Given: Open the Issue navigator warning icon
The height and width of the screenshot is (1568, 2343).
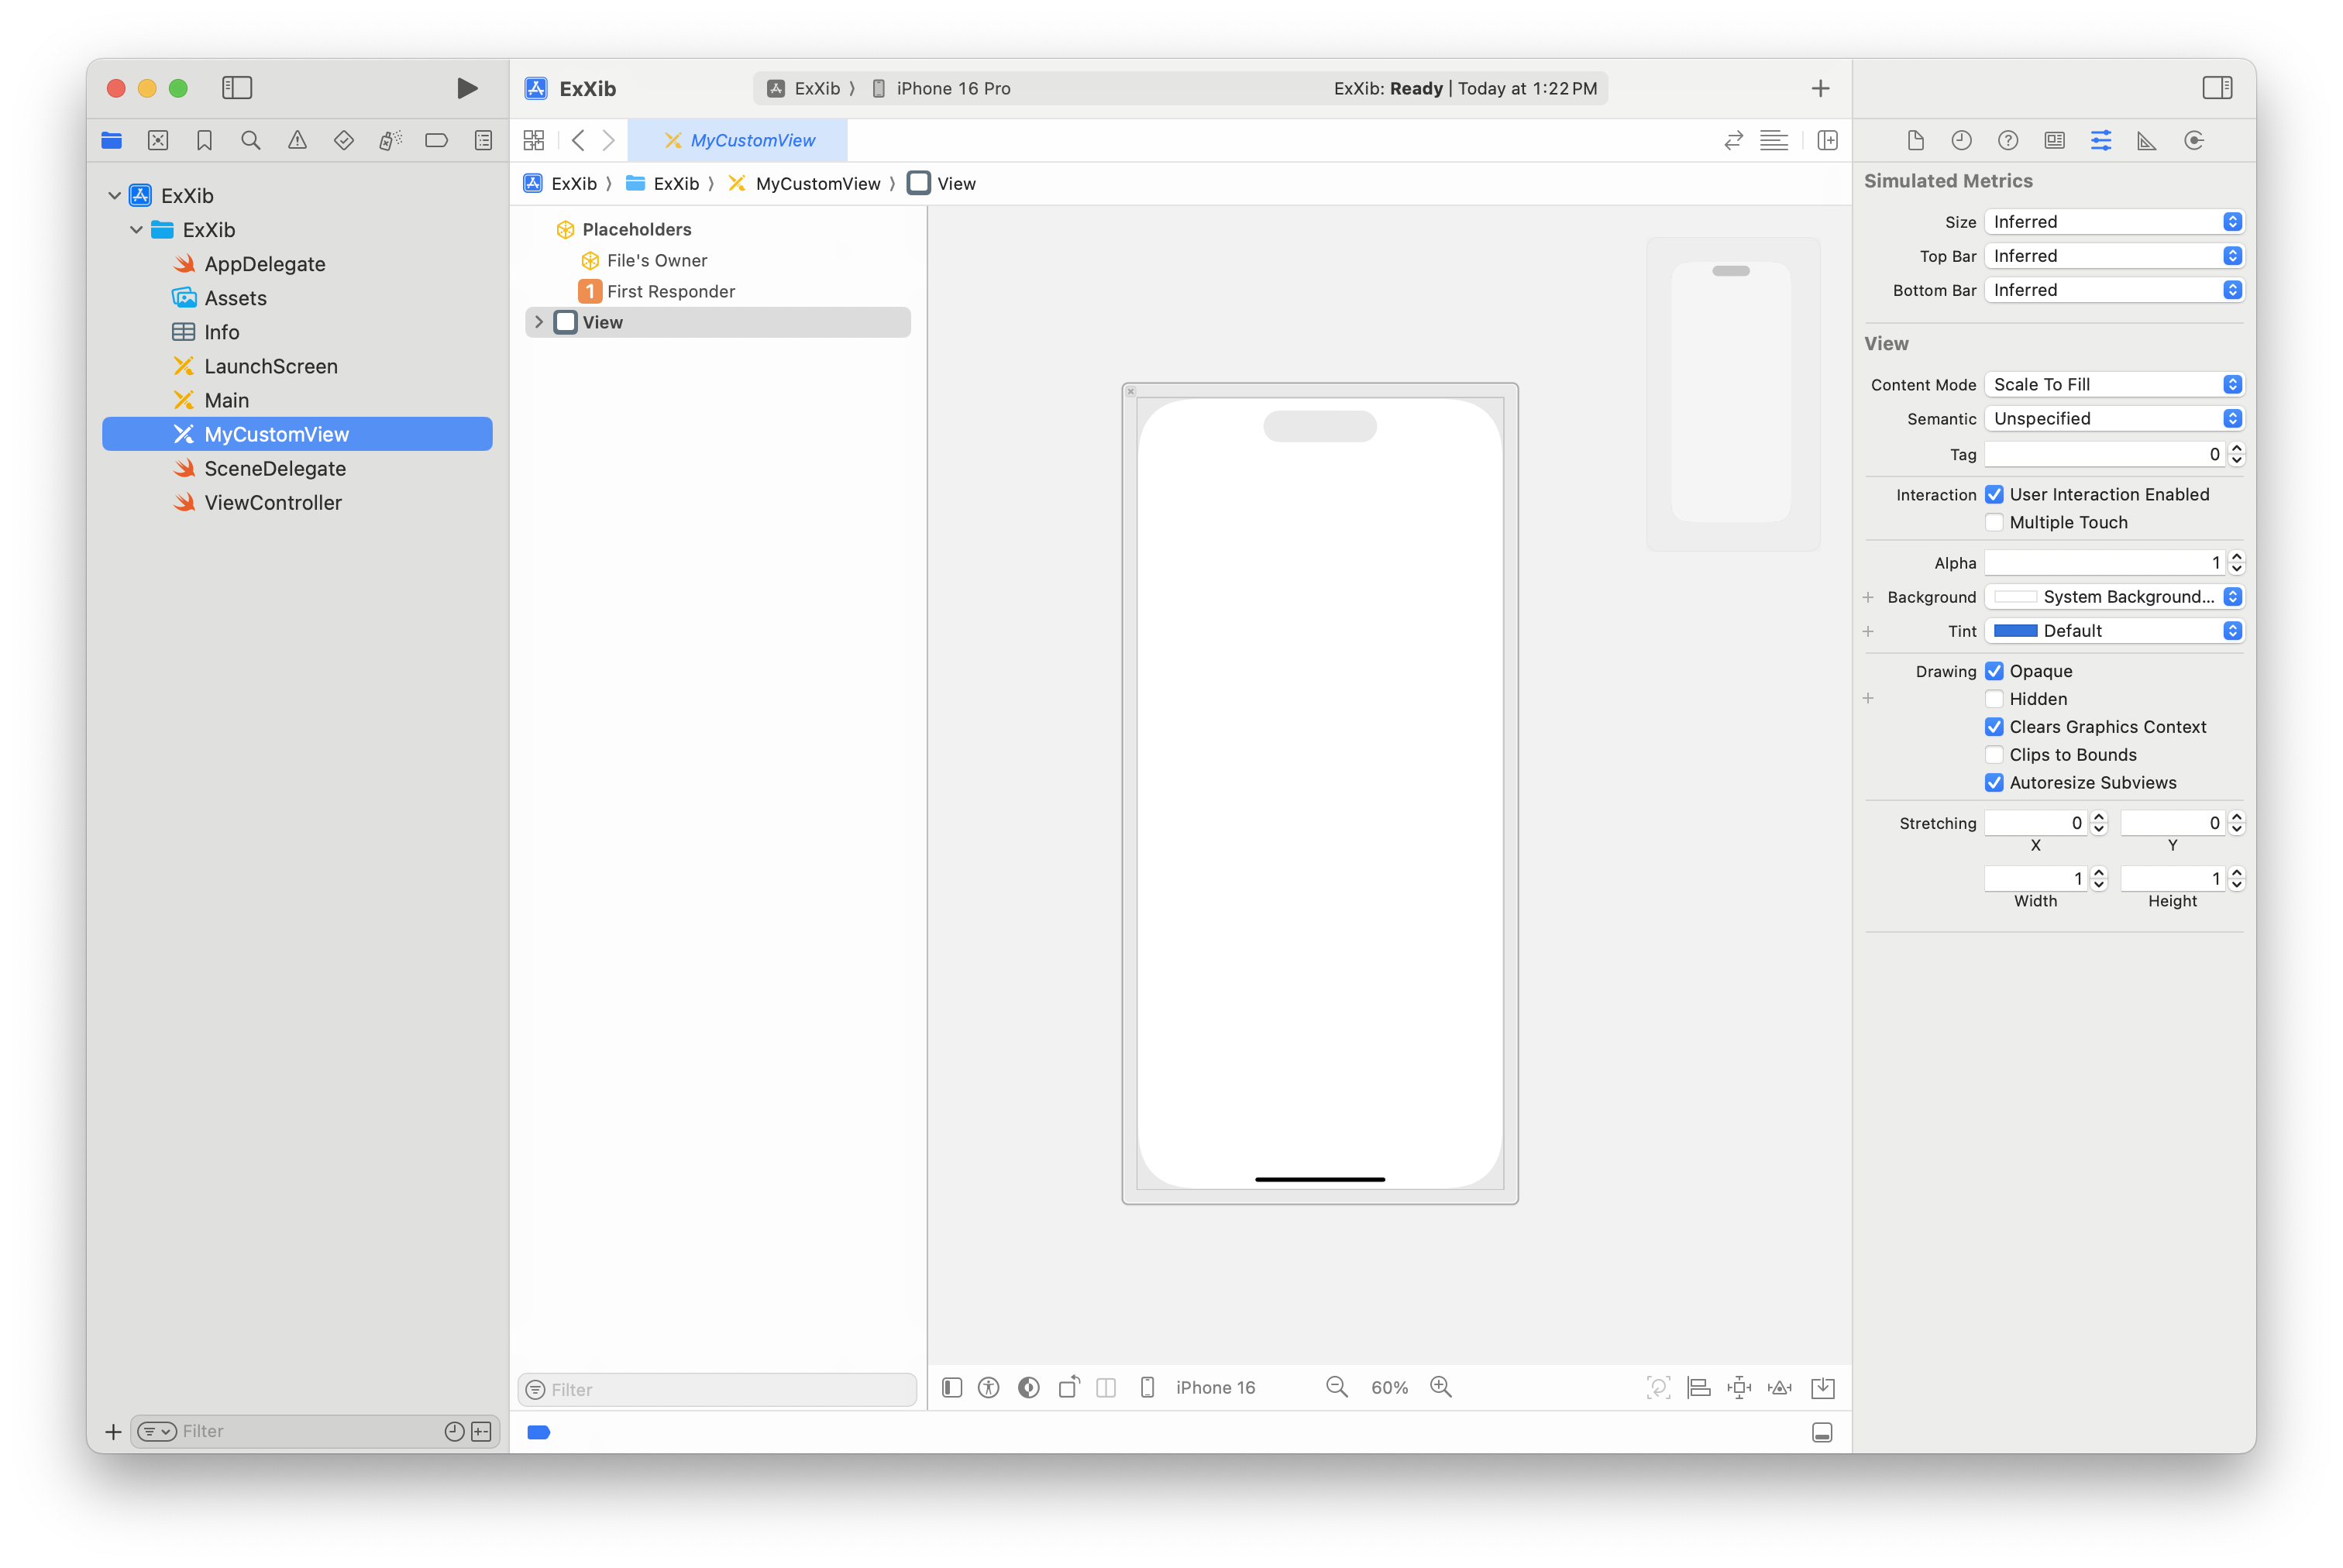Looking at the screenshot, I should point(297,141).
